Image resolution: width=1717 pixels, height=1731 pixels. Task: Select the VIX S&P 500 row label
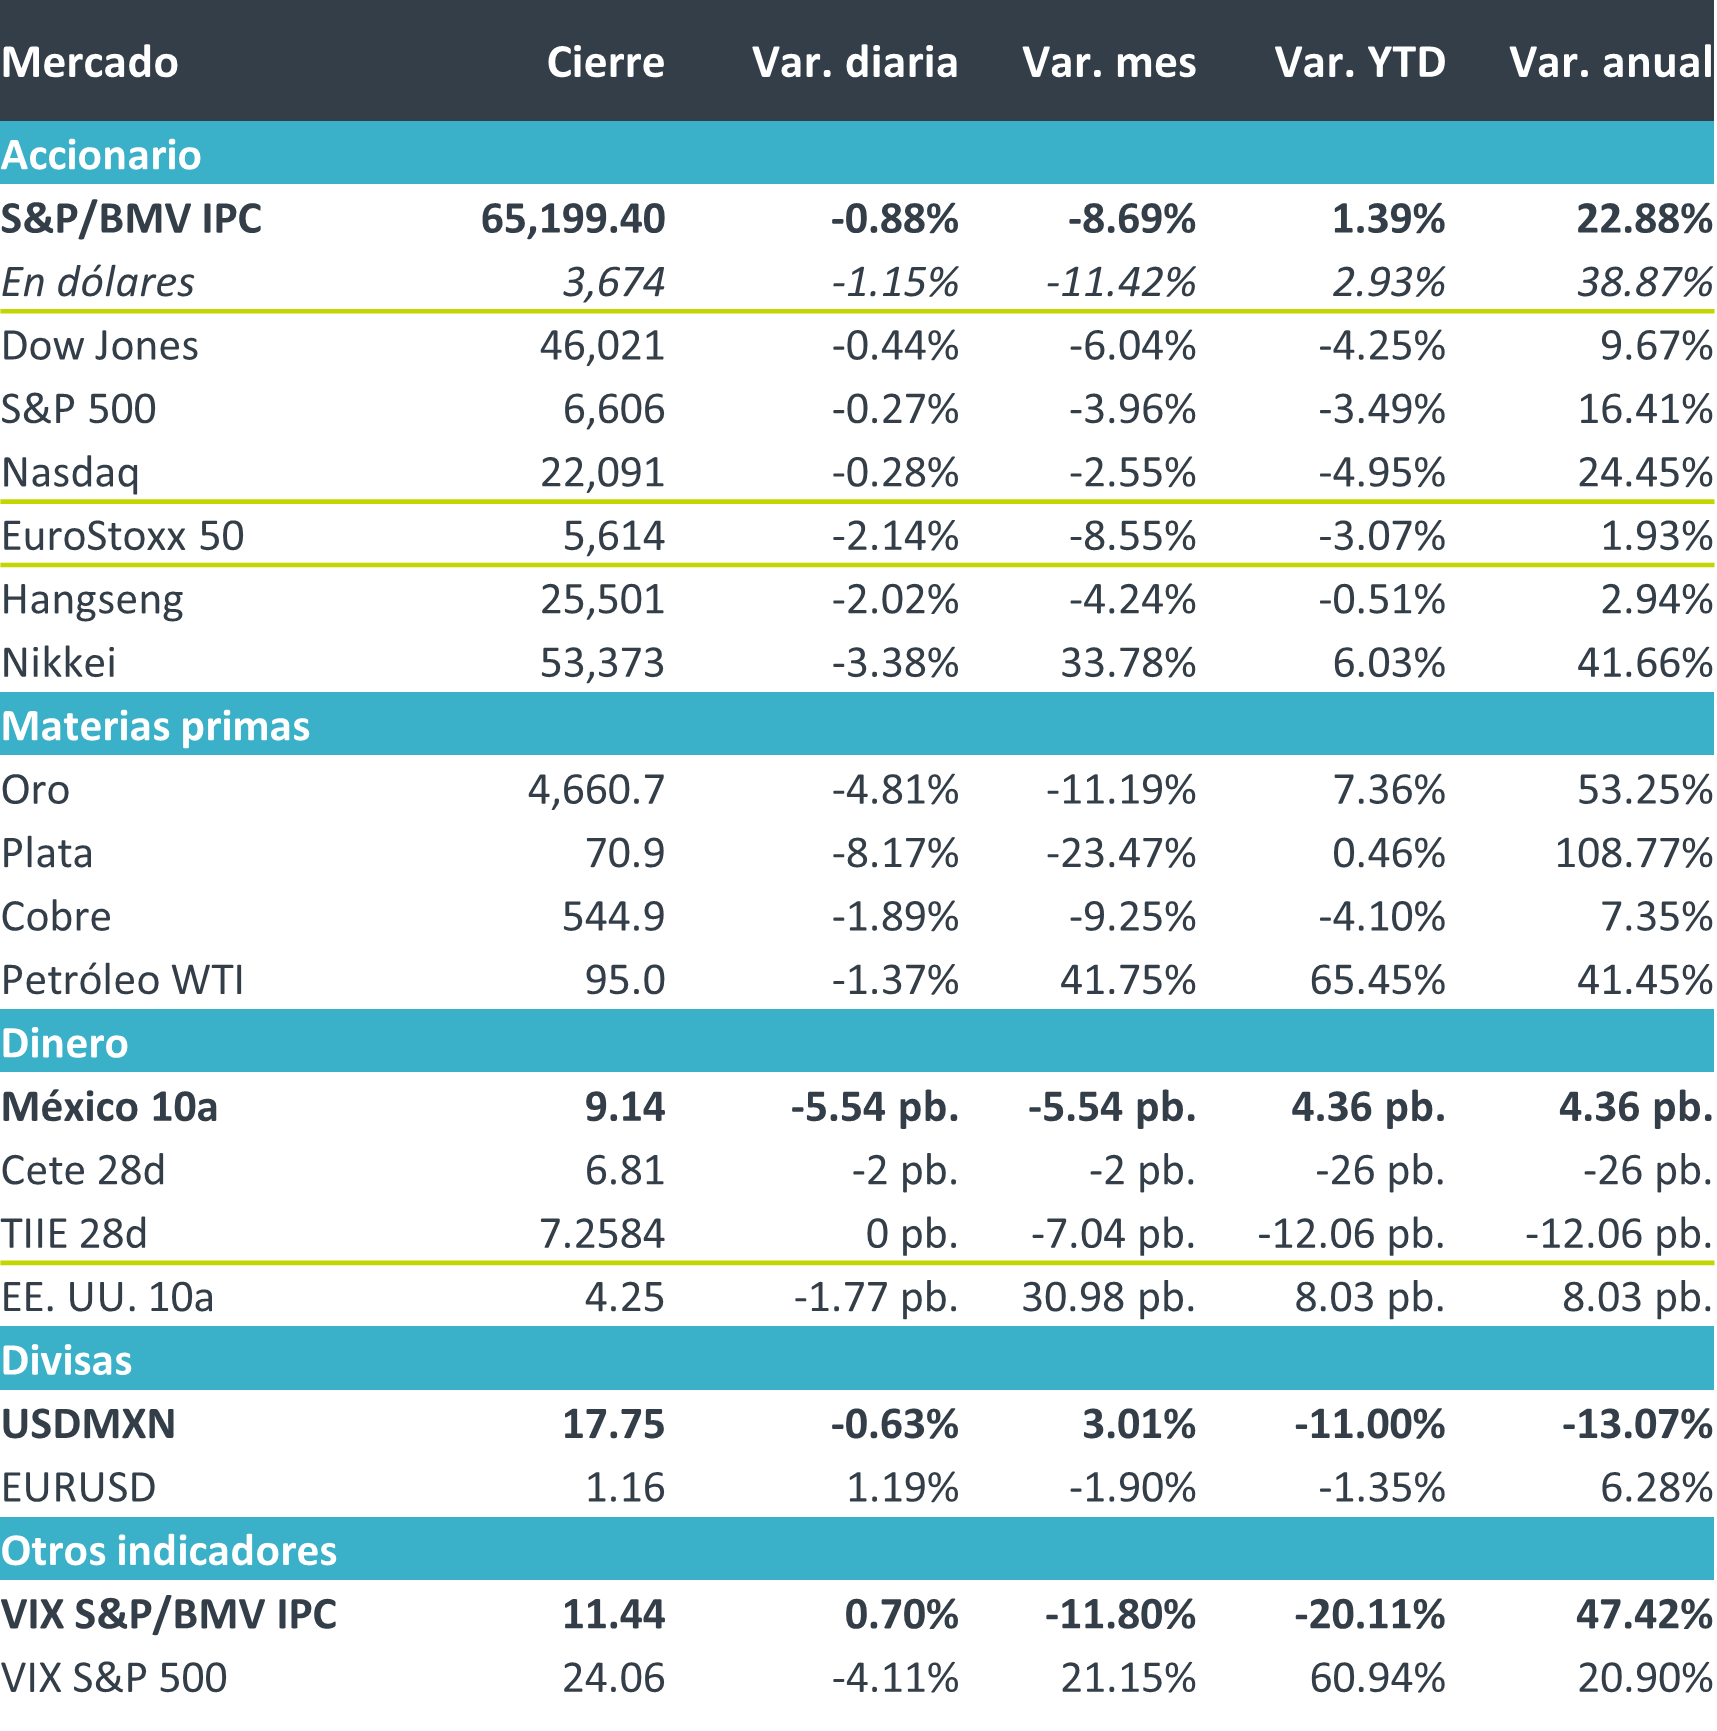pyautogui.click(x=114, y=1678)
